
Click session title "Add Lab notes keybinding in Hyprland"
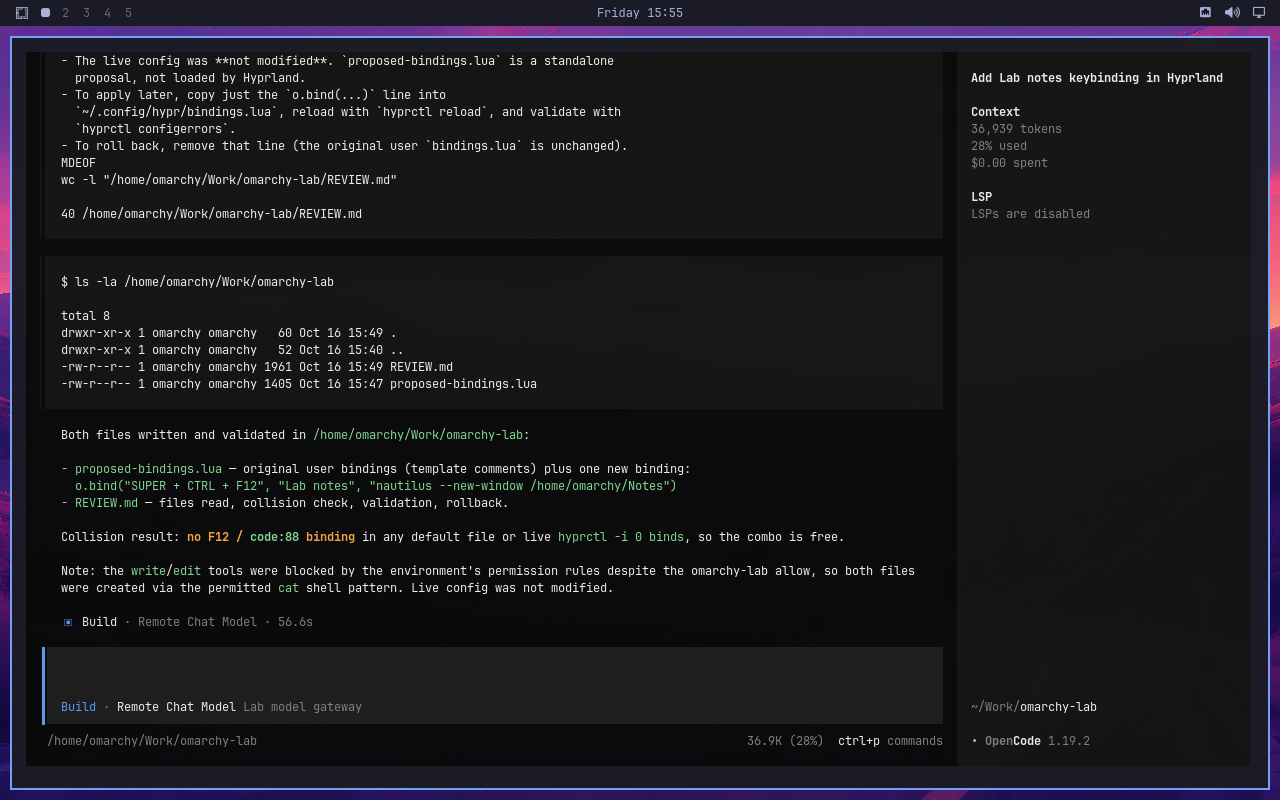1097,78
